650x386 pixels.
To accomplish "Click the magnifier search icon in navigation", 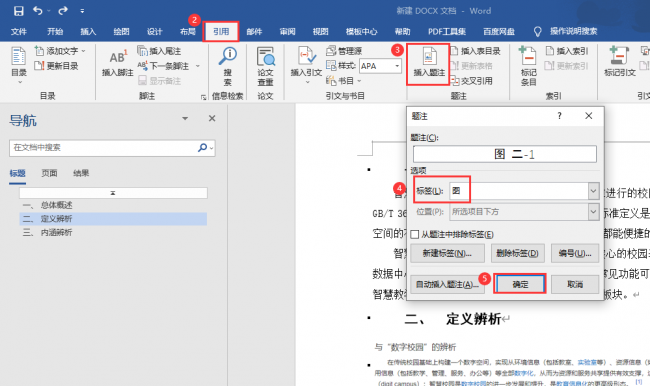I will pos(202,148).
